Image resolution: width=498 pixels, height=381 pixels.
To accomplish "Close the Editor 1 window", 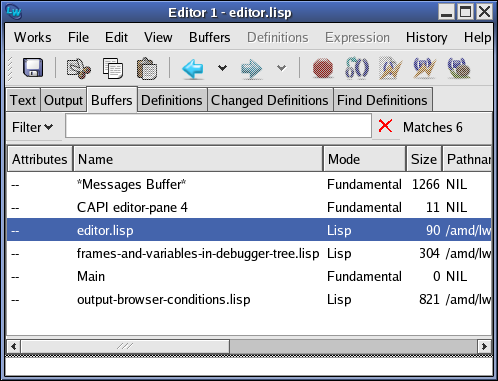I will pos(484,12).
